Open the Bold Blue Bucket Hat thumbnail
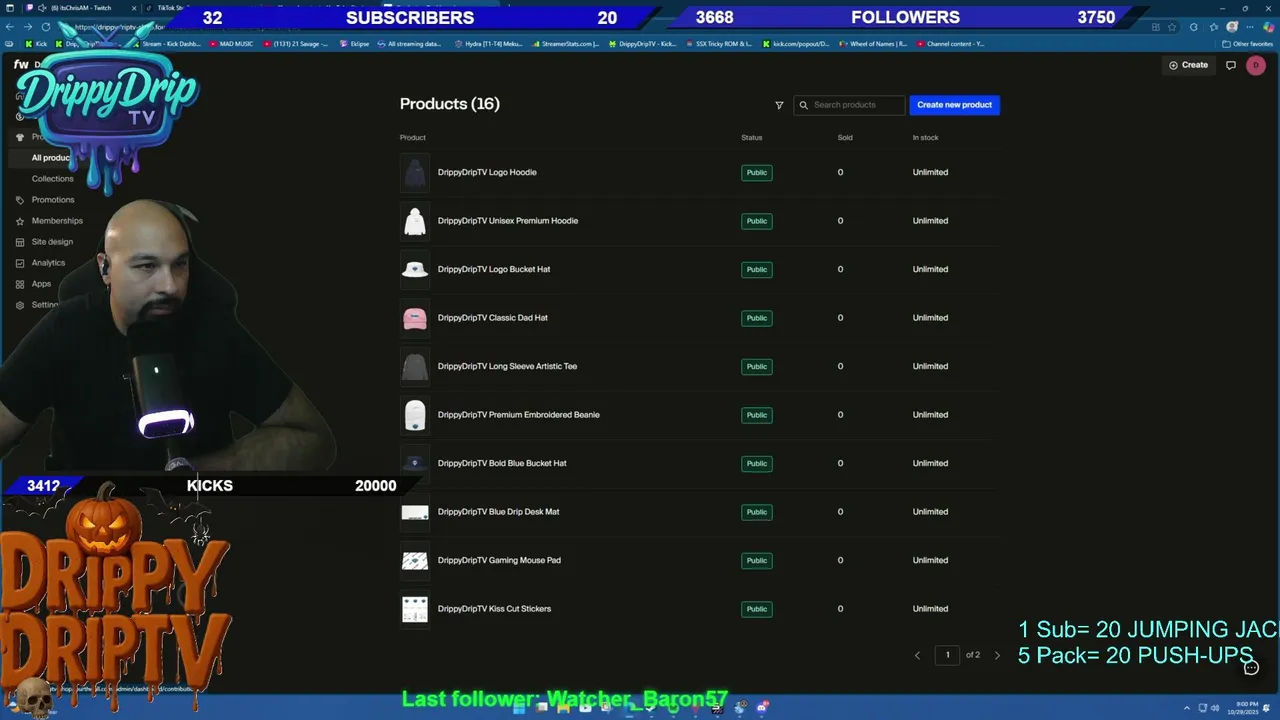Viewport: 1280px width, 720px height. coord(415,464)
